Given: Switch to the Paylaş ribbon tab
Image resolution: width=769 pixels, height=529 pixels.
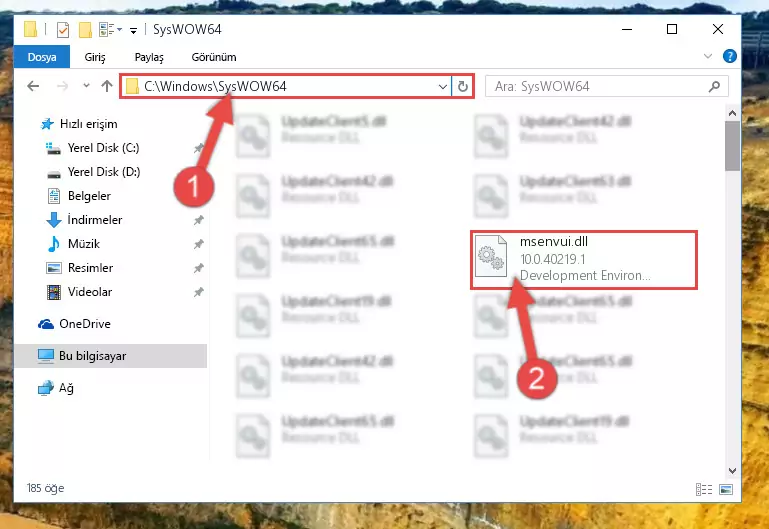Looking at the screenshot, I should [149, 57].
